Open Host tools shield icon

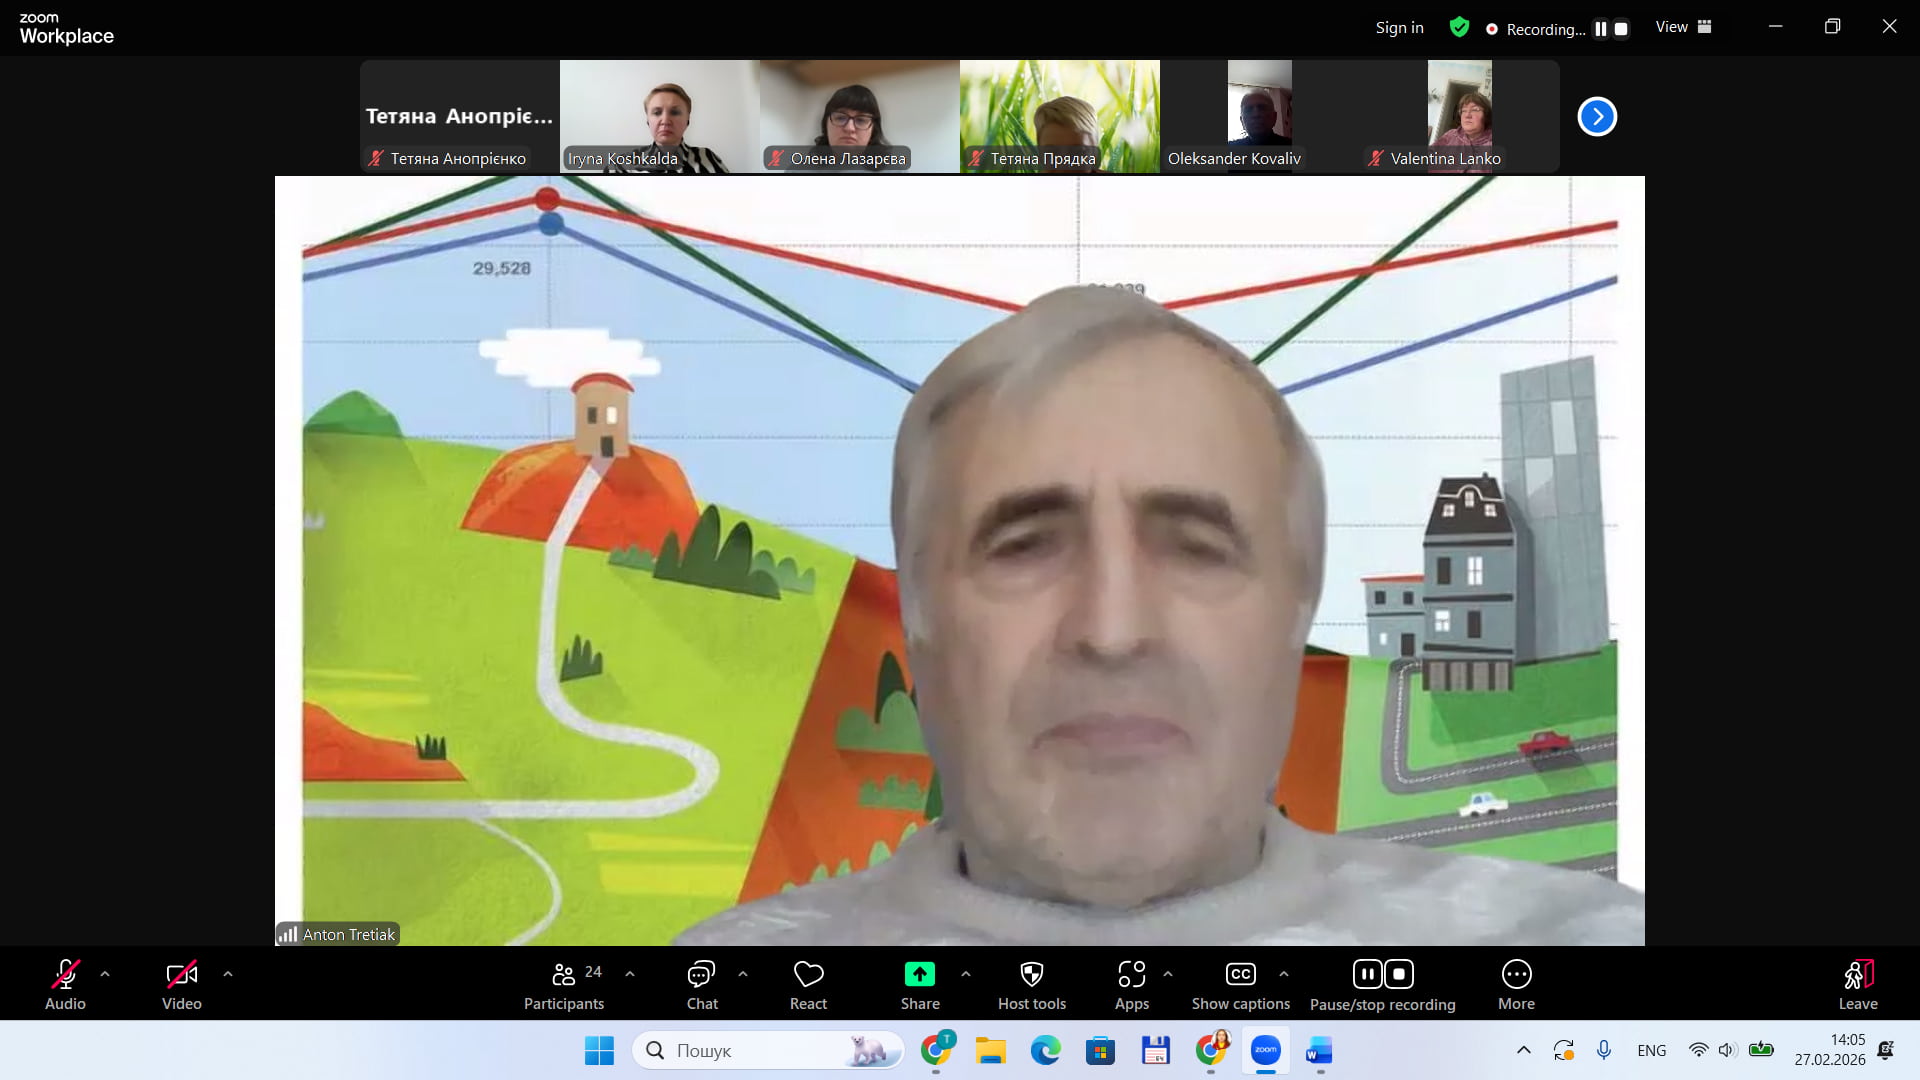1031,974
